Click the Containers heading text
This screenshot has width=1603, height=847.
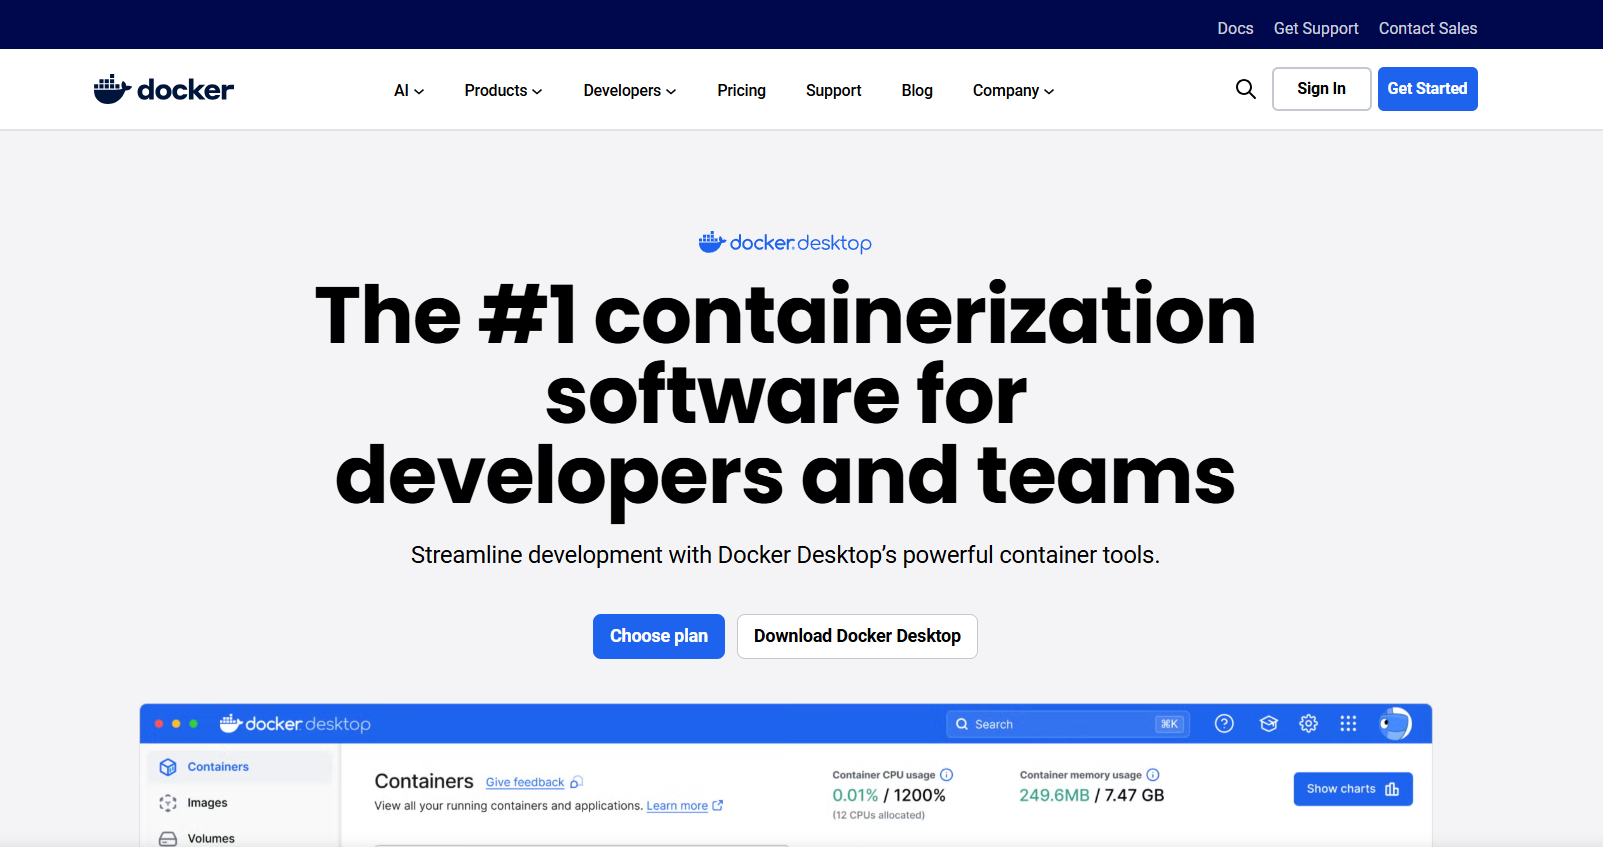tap(424, 781)
